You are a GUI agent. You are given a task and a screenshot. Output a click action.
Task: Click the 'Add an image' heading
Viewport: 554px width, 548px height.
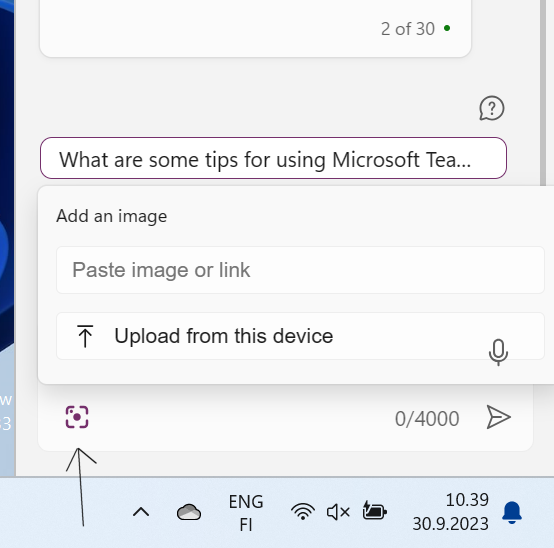pyautogui.click(x=112, y=216)
